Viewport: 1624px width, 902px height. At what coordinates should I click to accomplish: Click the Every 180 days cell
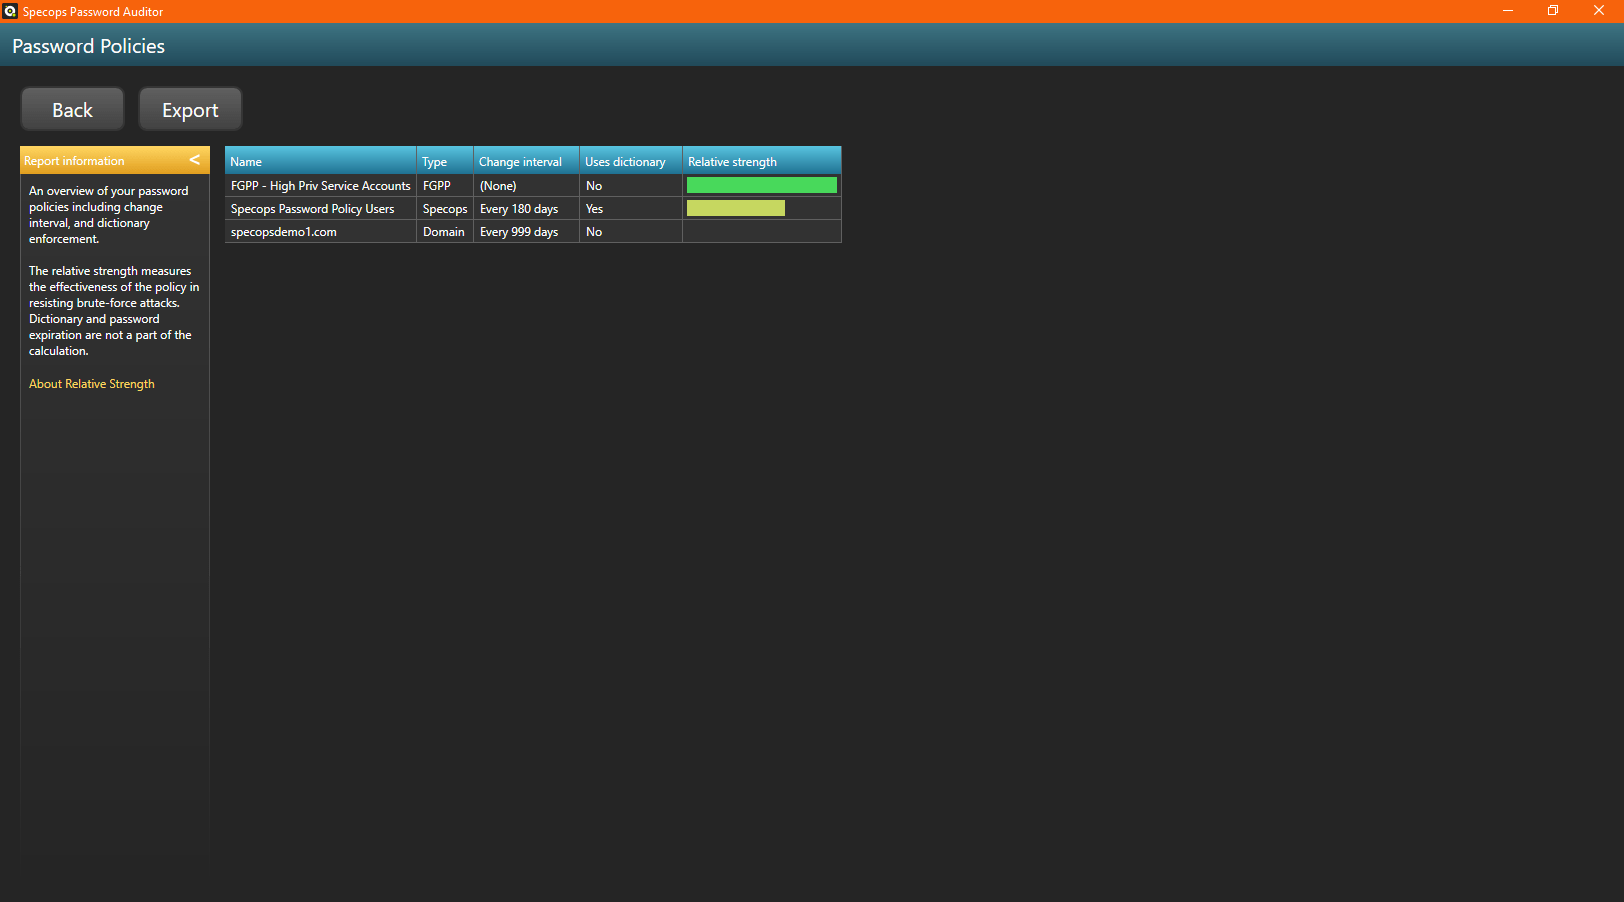pyautogui.click(x=519, y=209)
